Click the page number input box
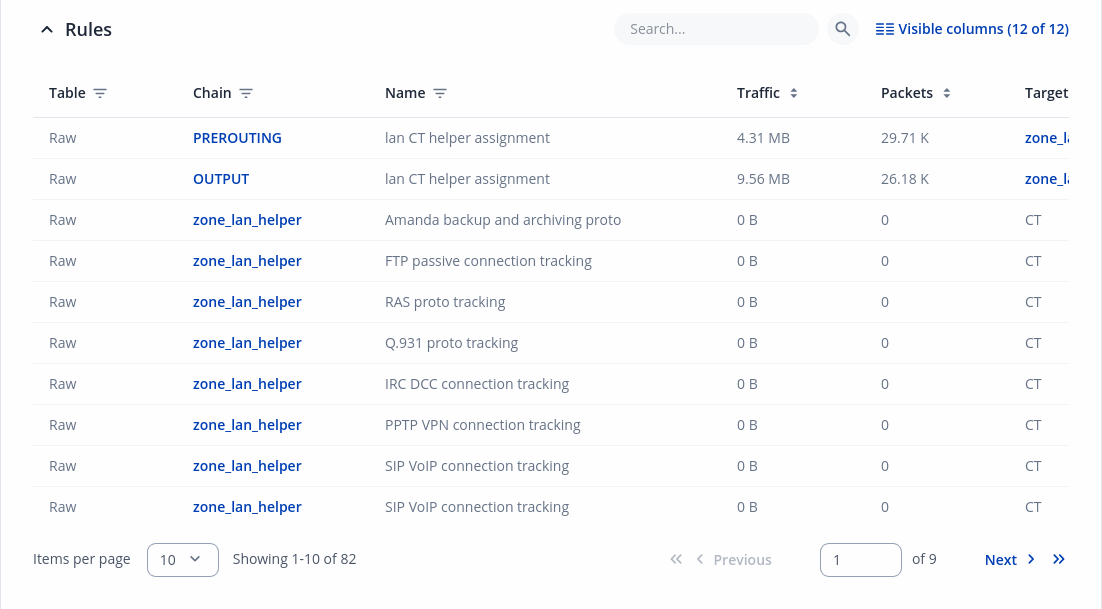Viewport: 1102px width, 609px height. coord(860,560)
